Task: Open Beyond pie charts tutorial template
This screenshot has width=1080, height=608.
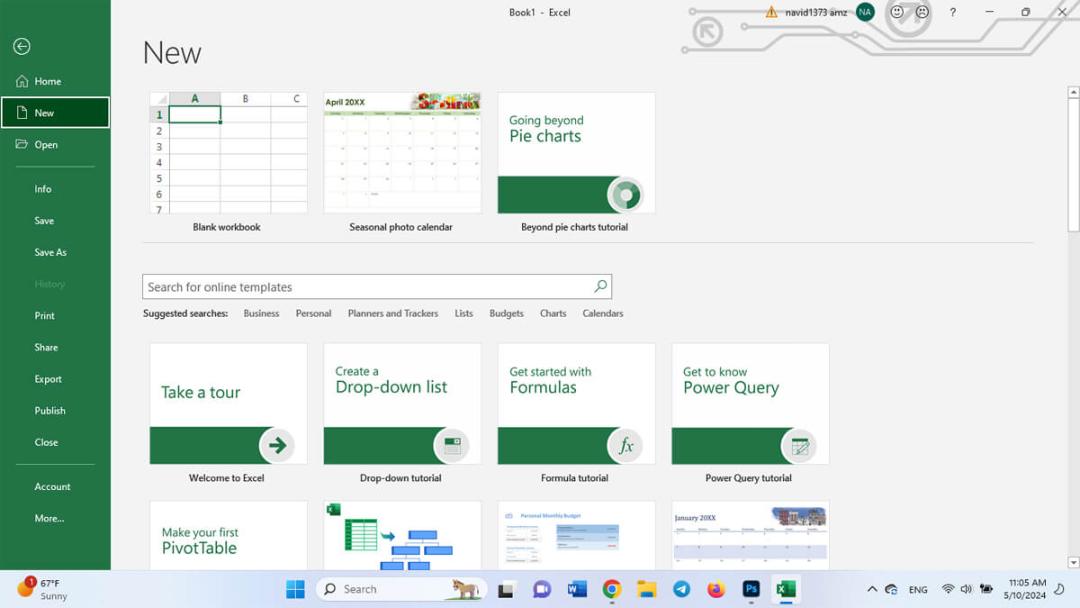Action: click(577, 162)
